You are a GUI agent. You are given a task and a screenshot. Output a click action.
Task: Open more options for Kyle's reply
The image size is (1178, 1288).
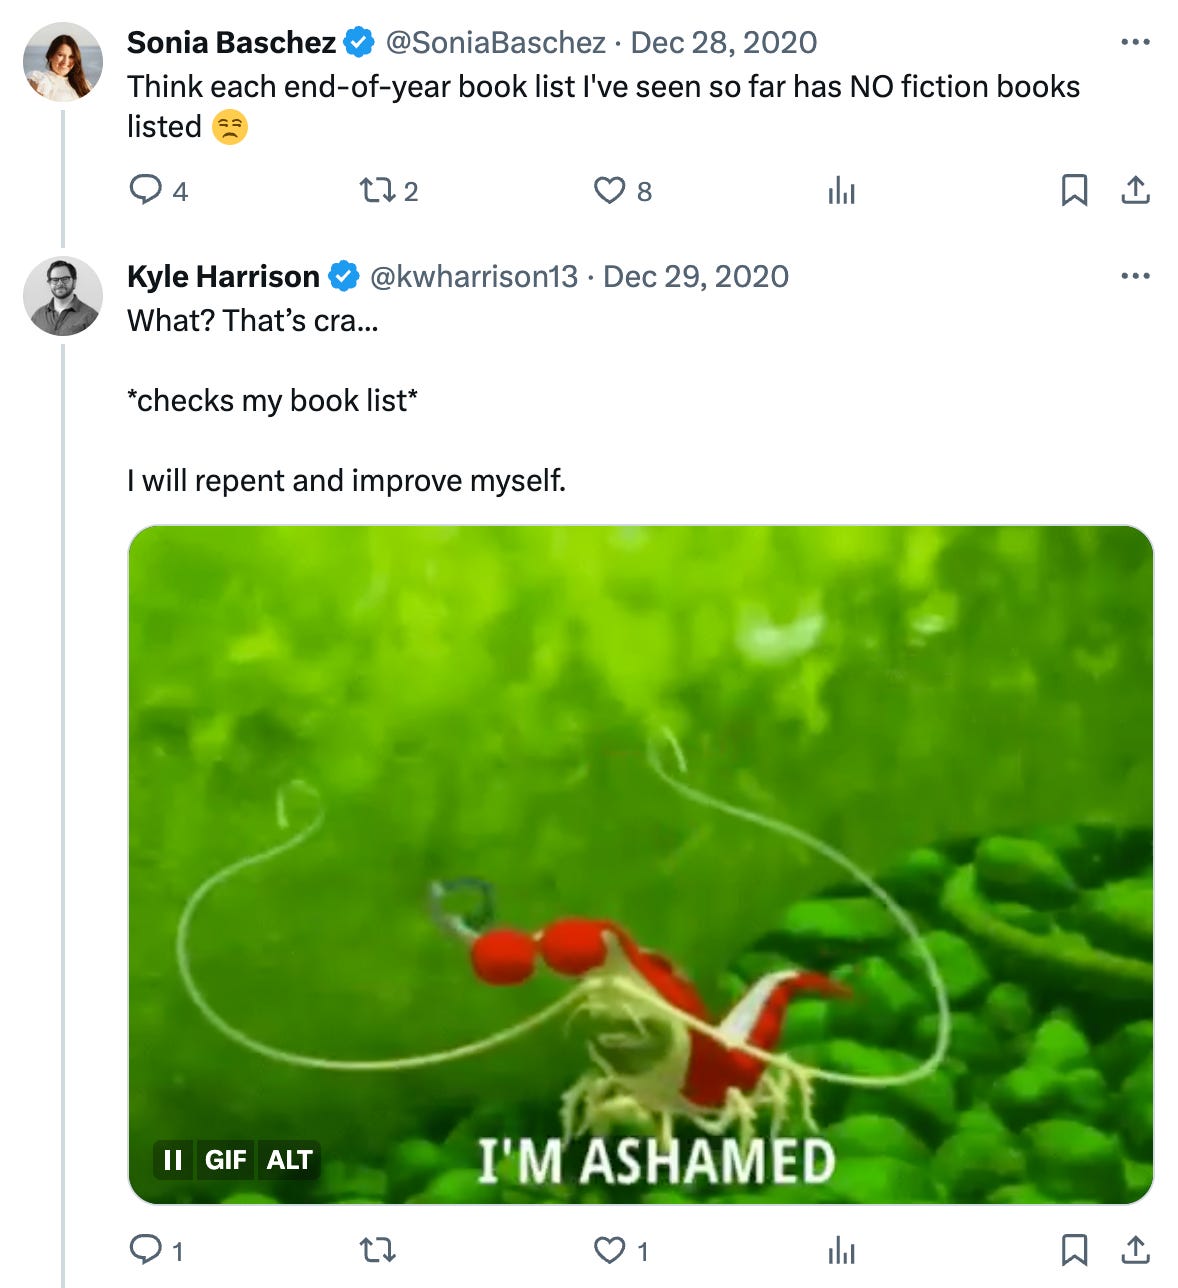(1135, 276)
